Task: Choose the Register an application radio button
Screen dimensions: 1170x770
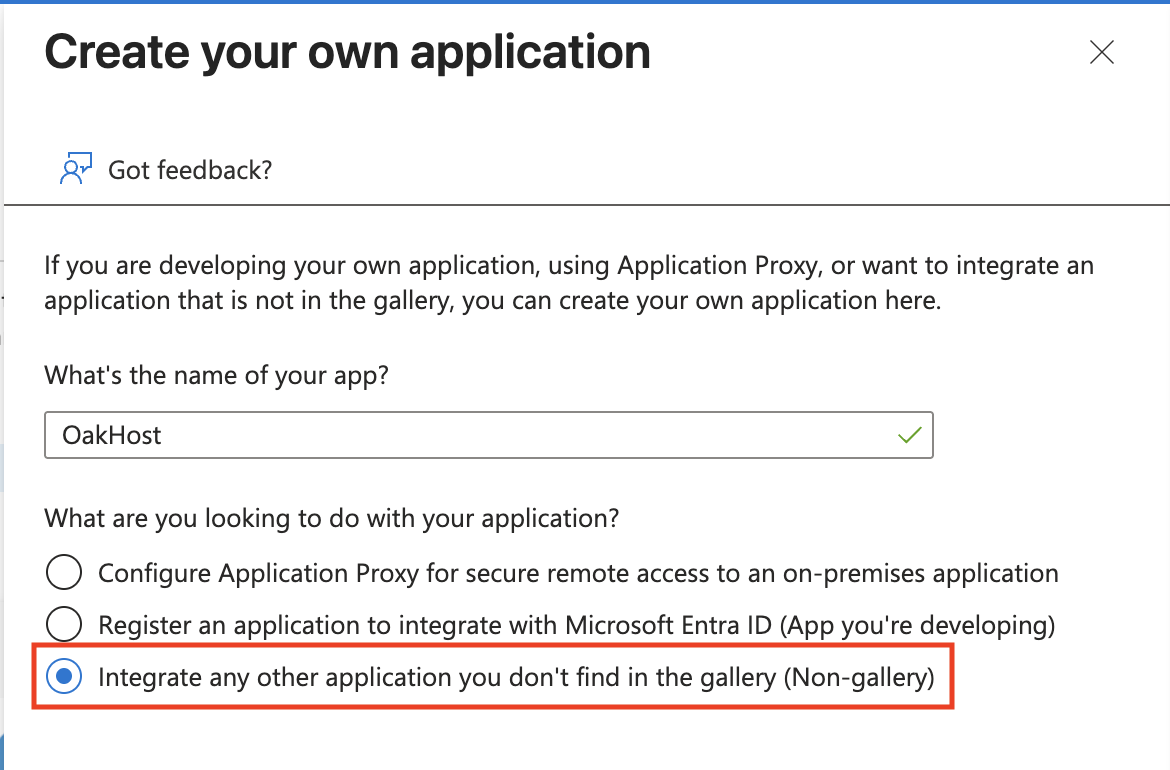Action: (64, 625)
